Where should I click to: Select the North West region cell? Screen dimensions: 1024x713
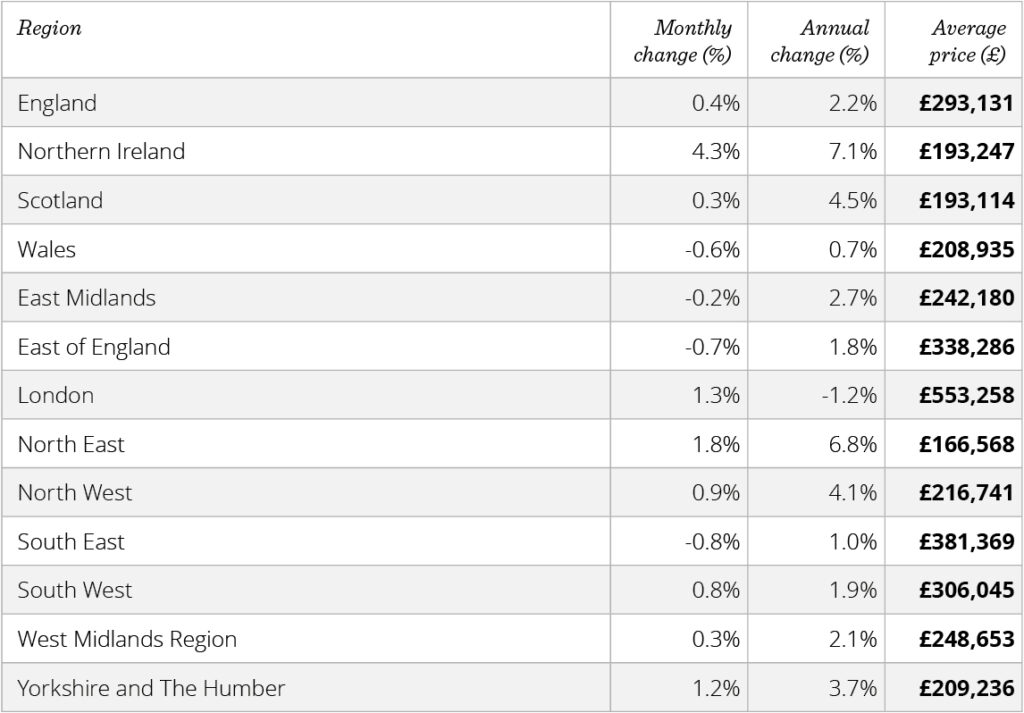pos(75,493)
